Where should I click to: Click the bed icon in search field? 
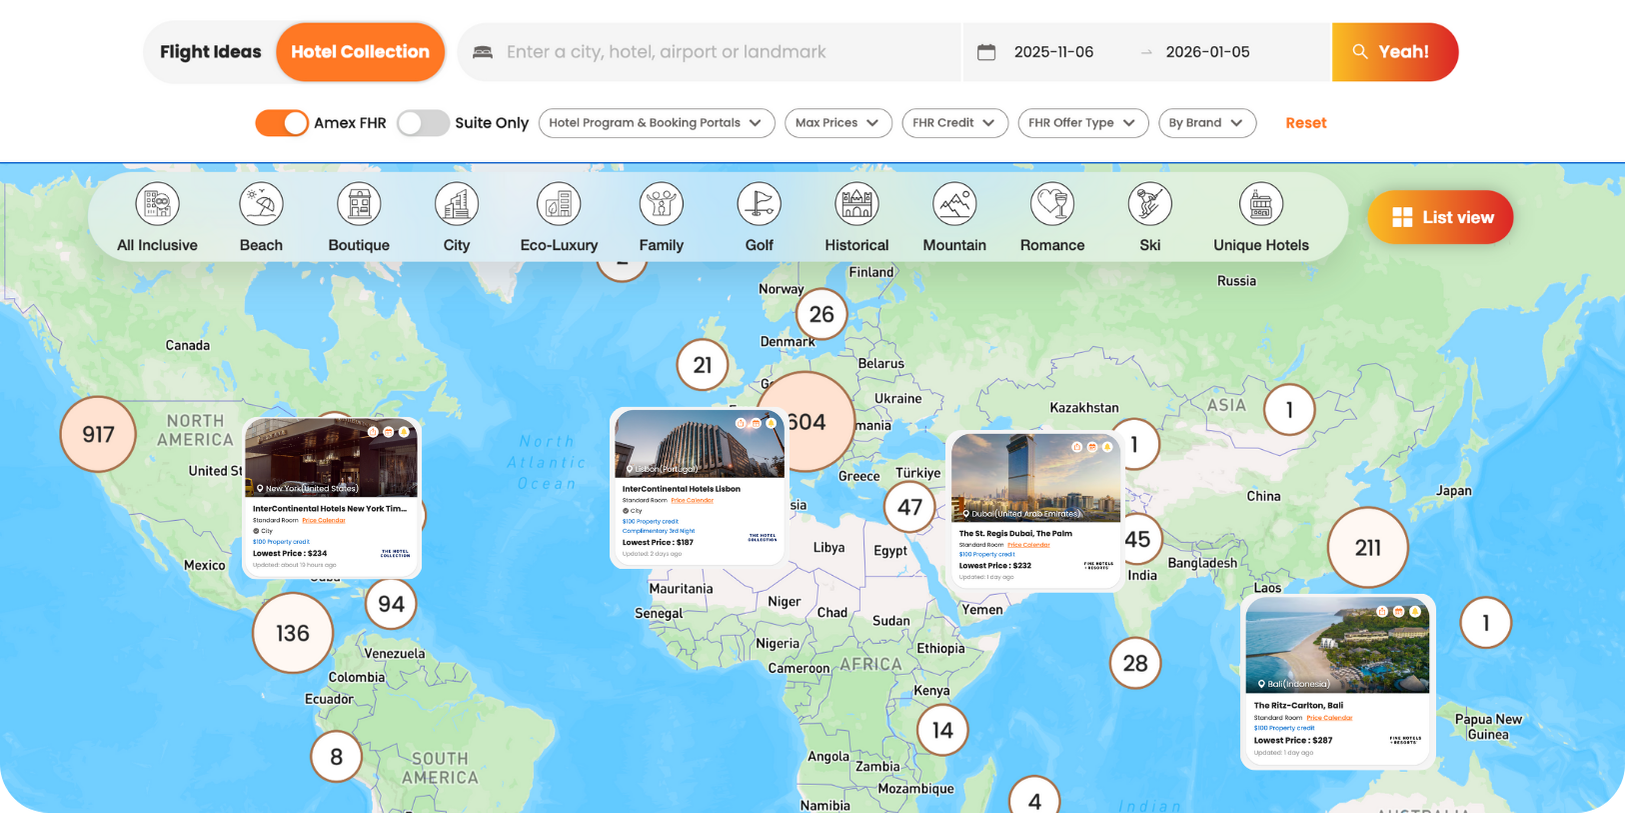coord(483,52)
